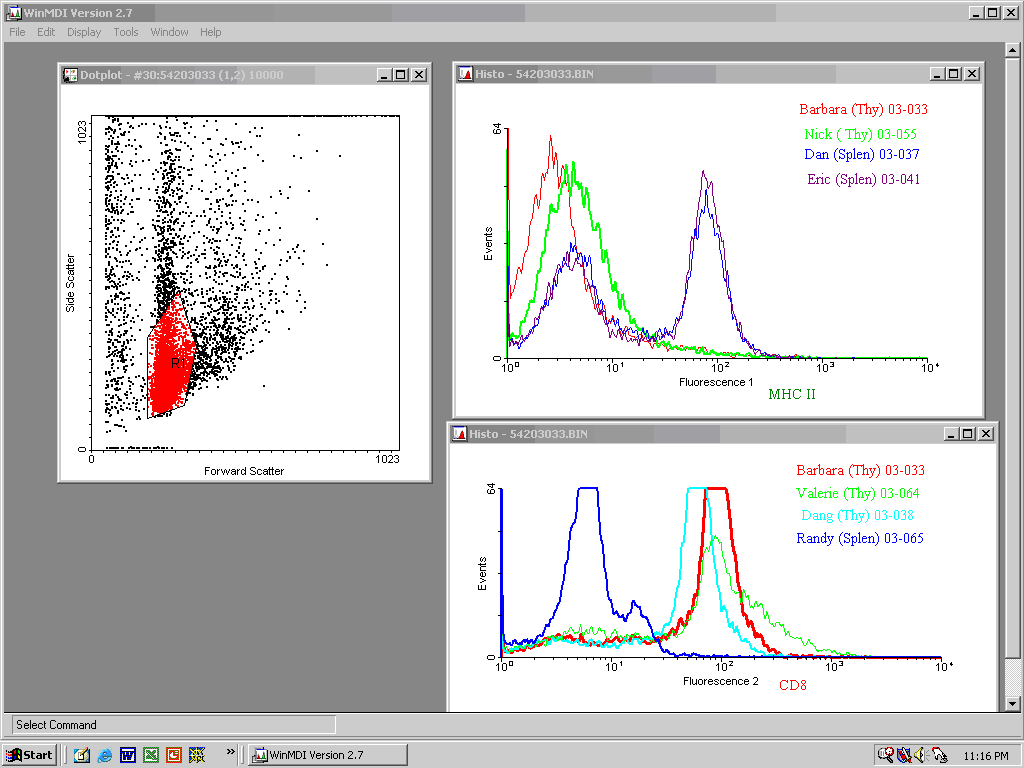Launch PowerPoint from quick launch bar

173,755
